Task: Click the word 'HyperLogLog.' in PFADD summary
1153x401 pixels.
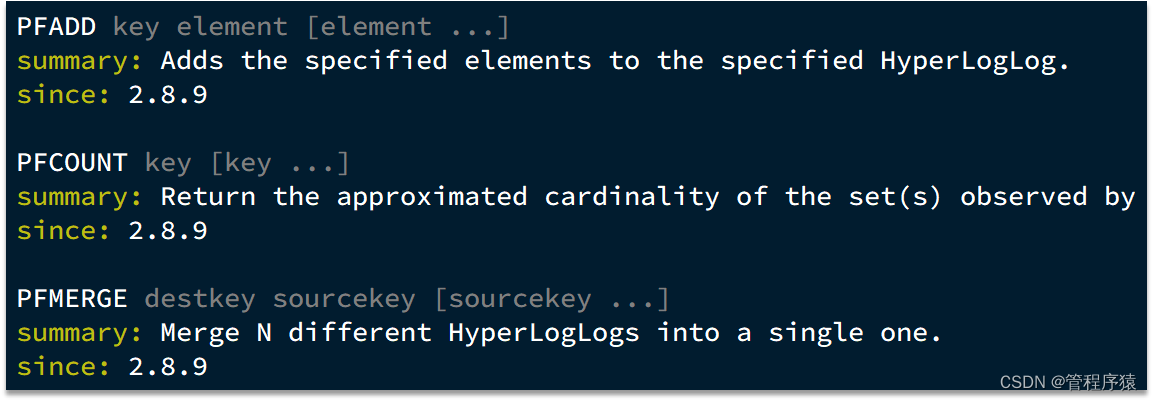Action: [974, 62]
